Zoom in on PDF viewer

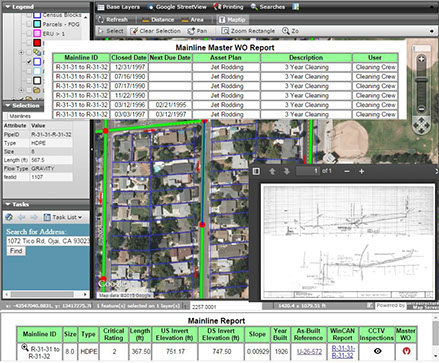pyautogui.click(x=362, y=171)
